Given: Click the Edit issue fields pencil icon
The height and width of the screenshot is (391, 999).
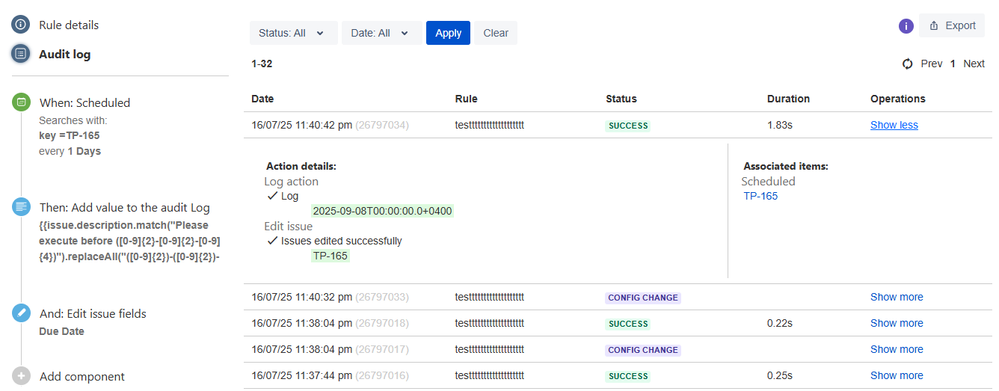Looking at the screenshot, I should (21, 313).
